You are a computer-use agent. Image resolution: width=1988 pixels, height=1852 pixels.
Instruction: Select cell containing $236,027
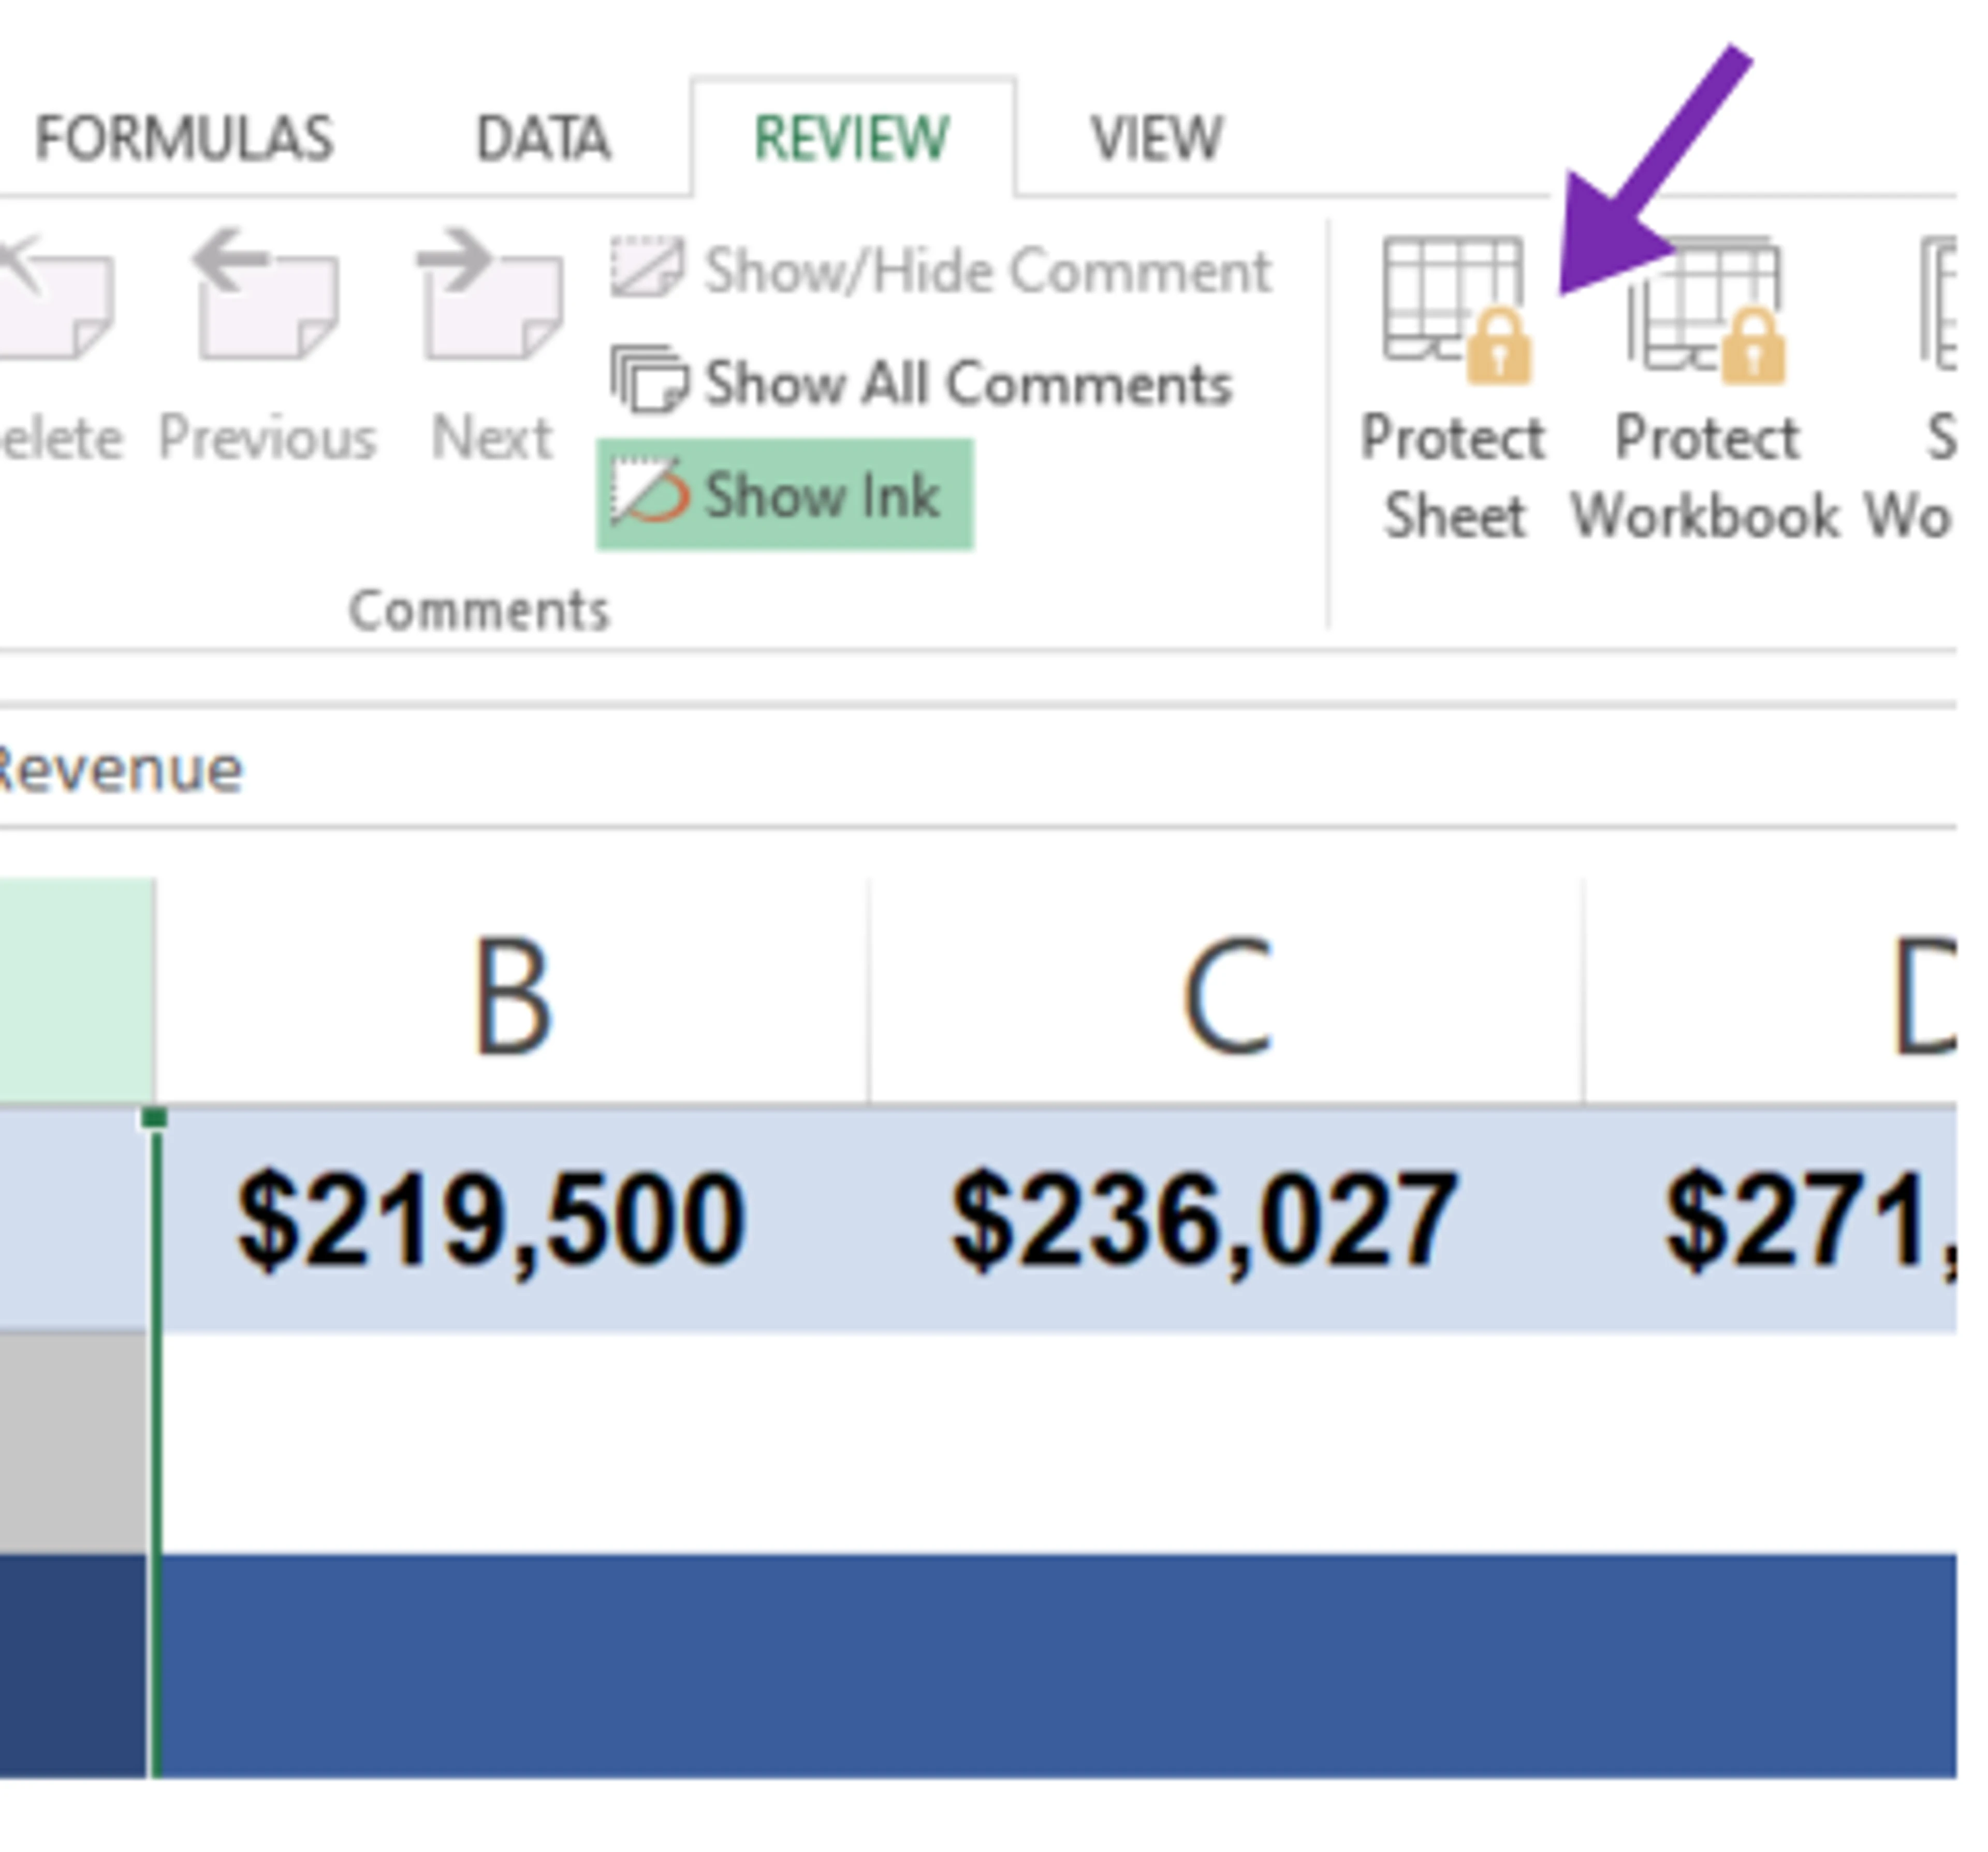[x=1204, y=1220]
